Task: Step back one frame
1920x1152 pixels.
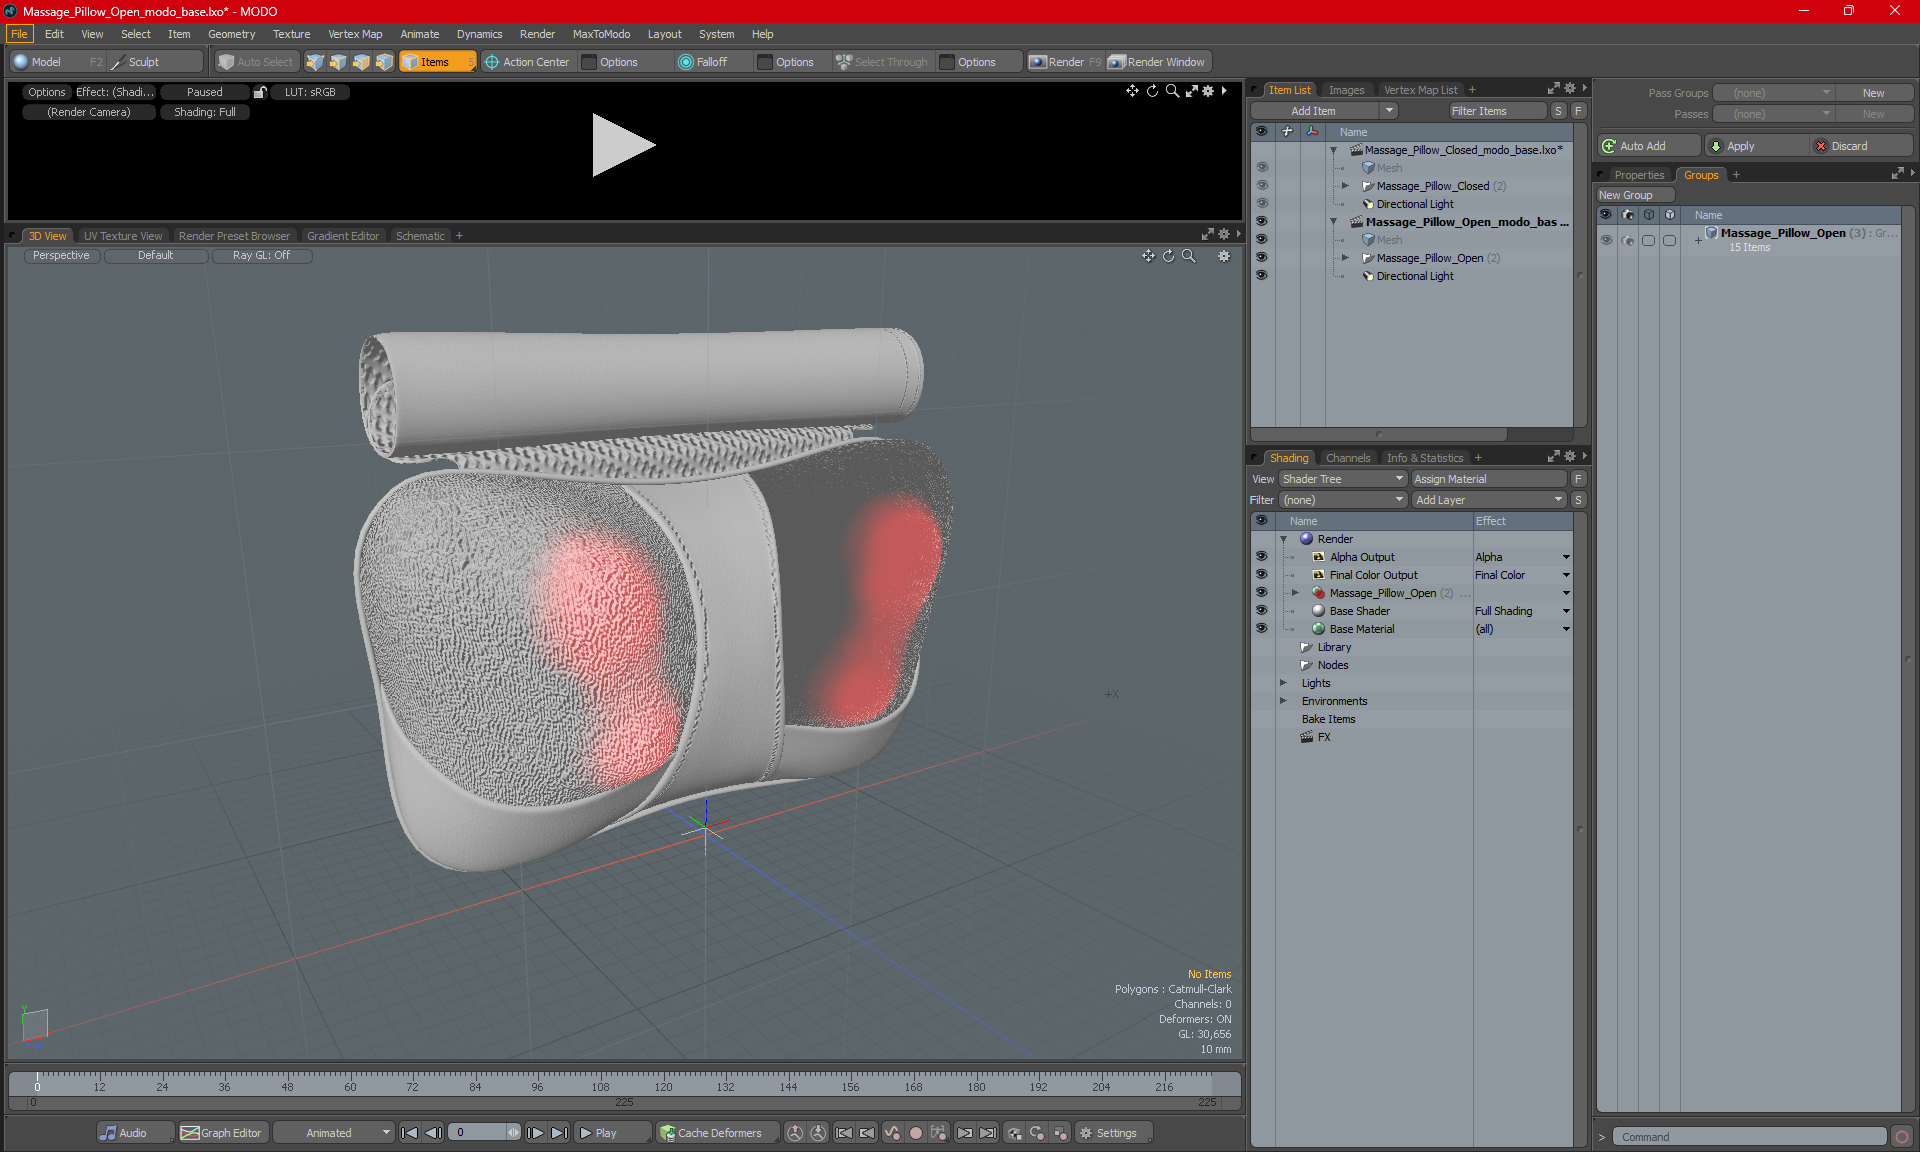Action: coord(433,1133)
